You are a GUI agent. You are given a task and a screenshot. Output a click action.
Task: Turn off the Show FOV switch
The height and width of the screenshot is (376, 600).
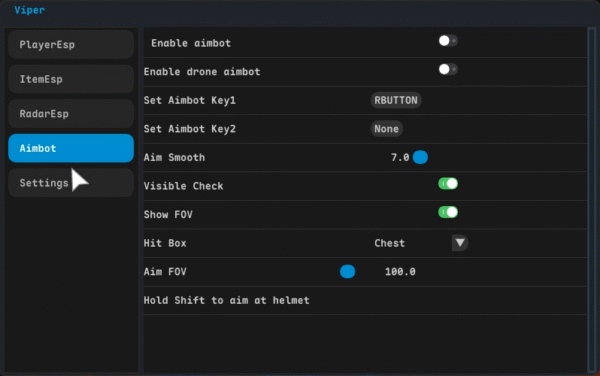[x=448, y=212]
